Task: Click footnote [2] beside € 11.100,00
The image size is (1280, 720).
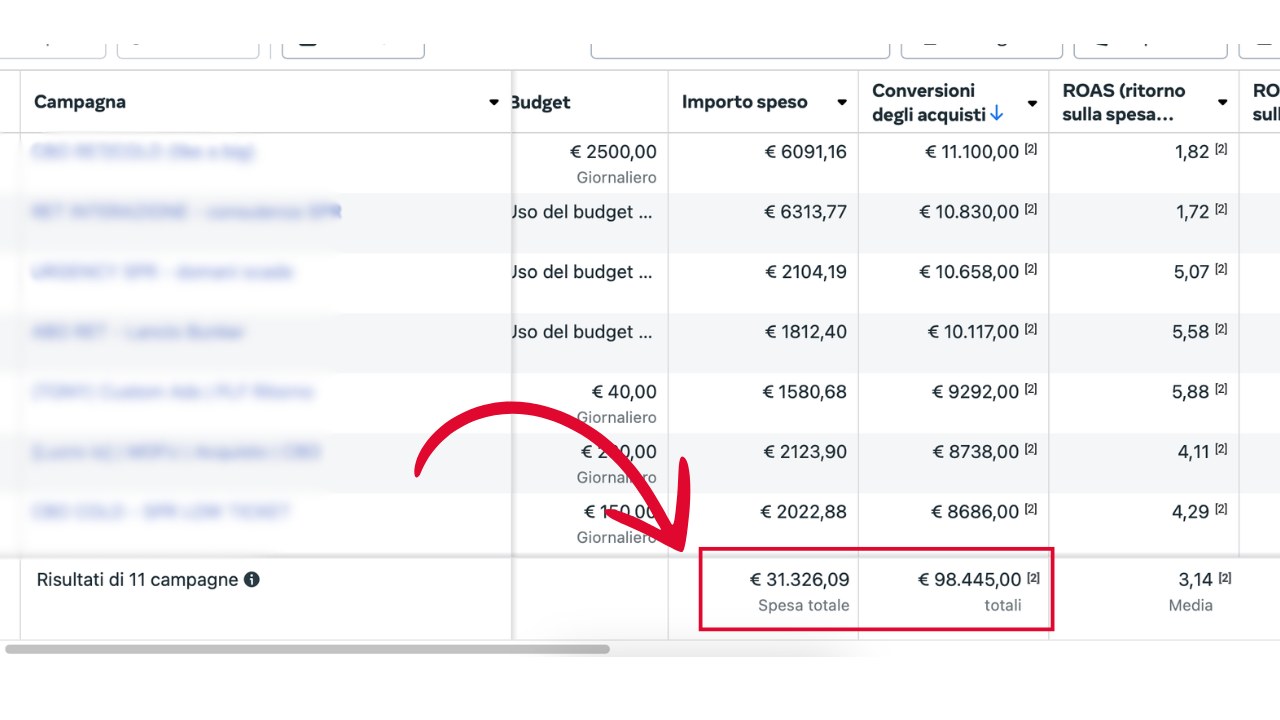Action: (1031, 150)
